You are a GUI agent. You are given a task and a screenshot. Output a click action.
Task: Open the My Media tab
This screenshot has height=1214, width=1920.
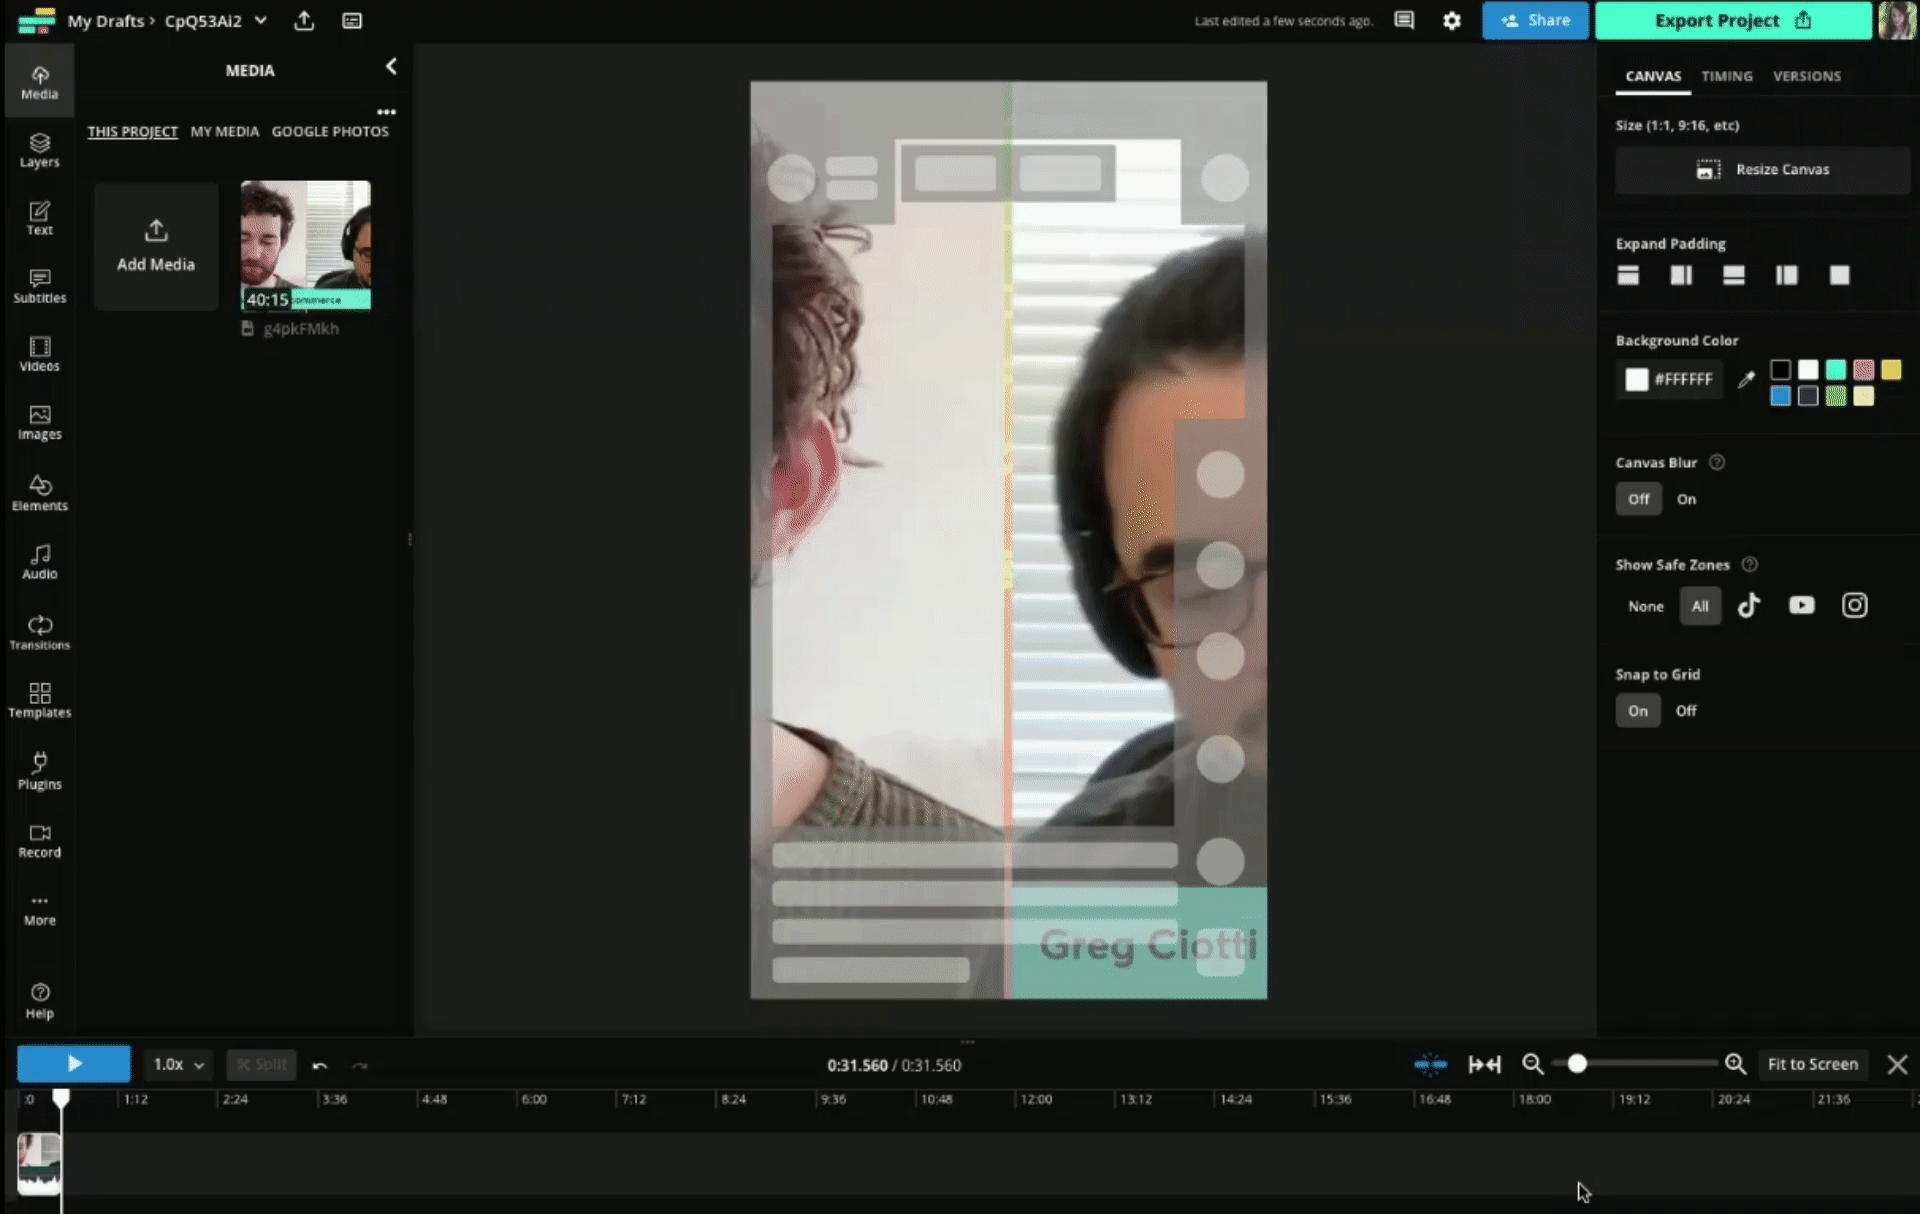tap(224, 131)
